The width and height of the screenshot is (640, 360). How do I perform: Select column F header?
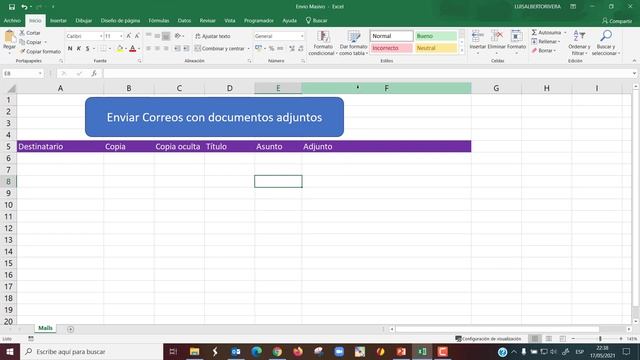[x=386, y=88]
